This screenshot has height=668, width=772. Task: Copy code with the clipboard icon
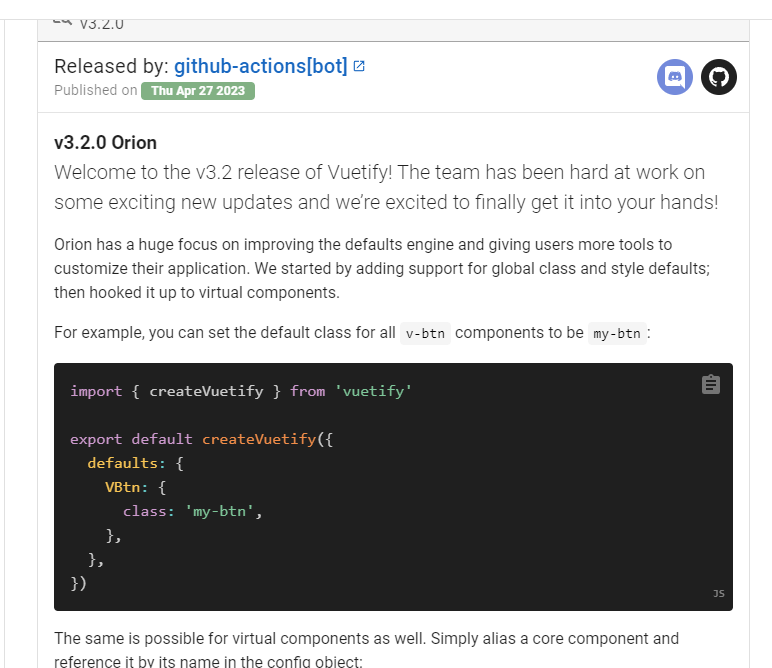(x=710, y=384)
